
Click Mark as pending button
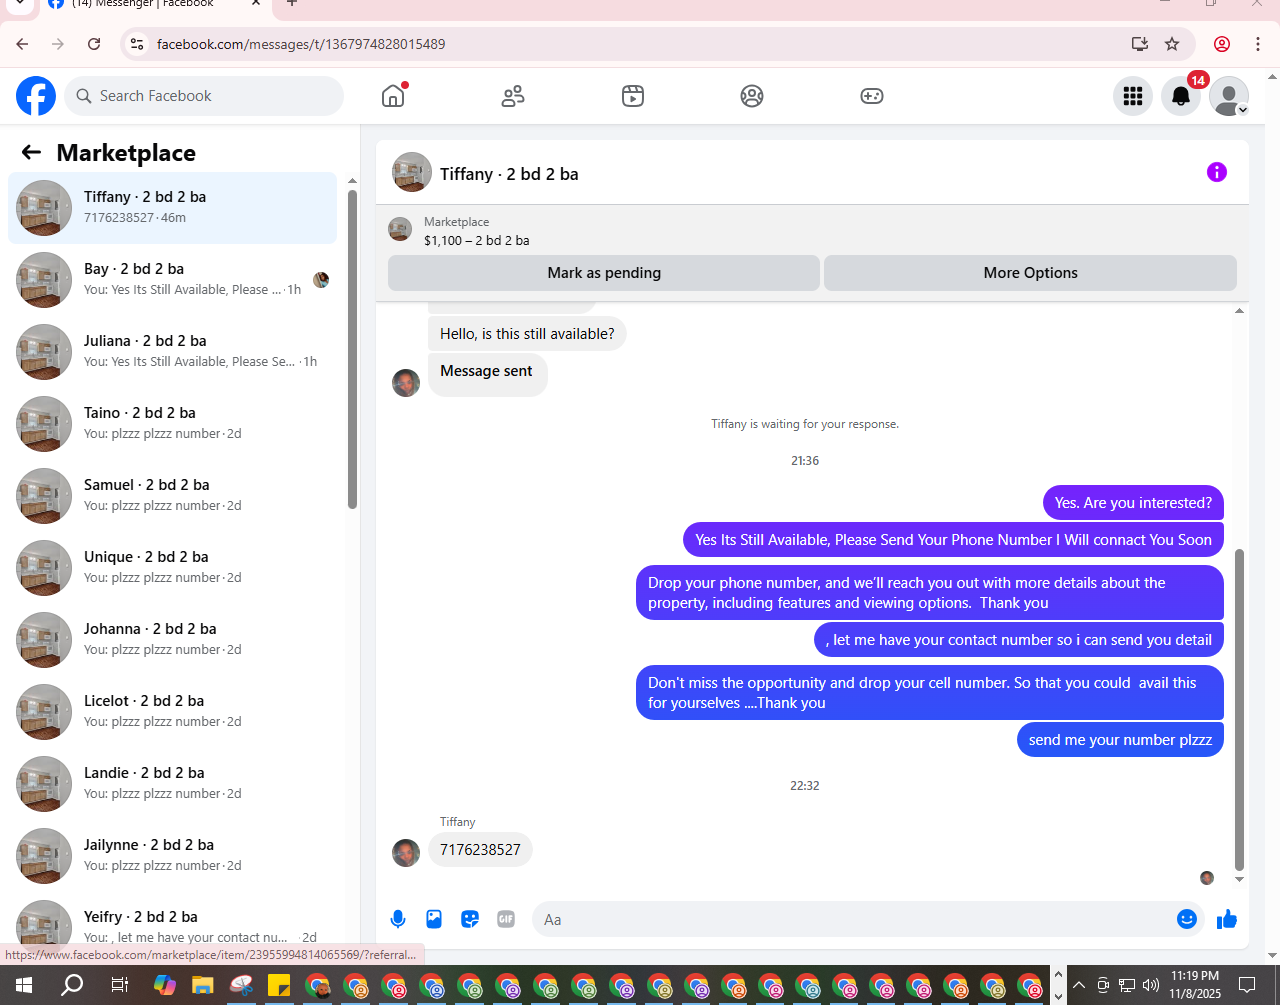tap(604, 273)
